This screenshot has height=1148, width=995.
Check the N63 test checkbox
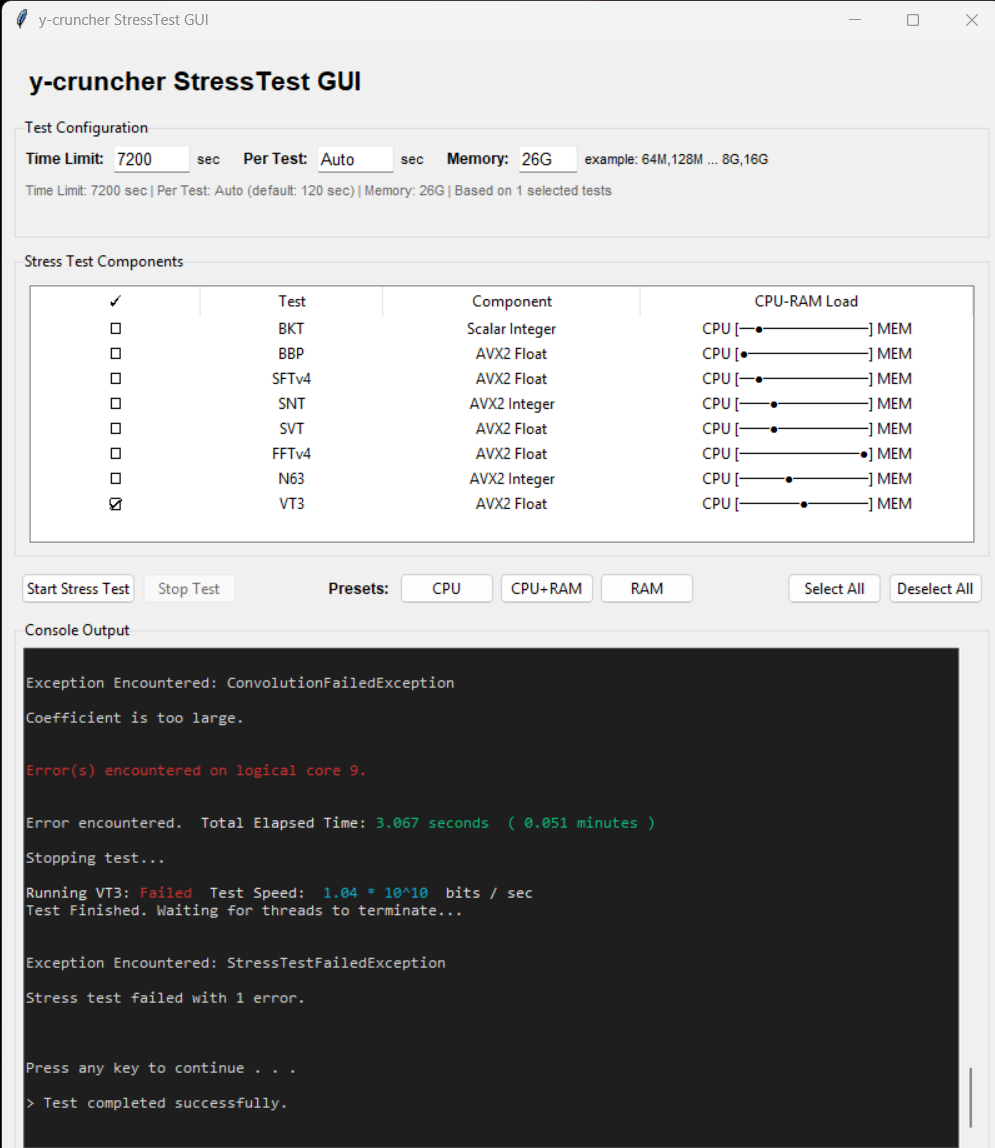coord(116,478)
